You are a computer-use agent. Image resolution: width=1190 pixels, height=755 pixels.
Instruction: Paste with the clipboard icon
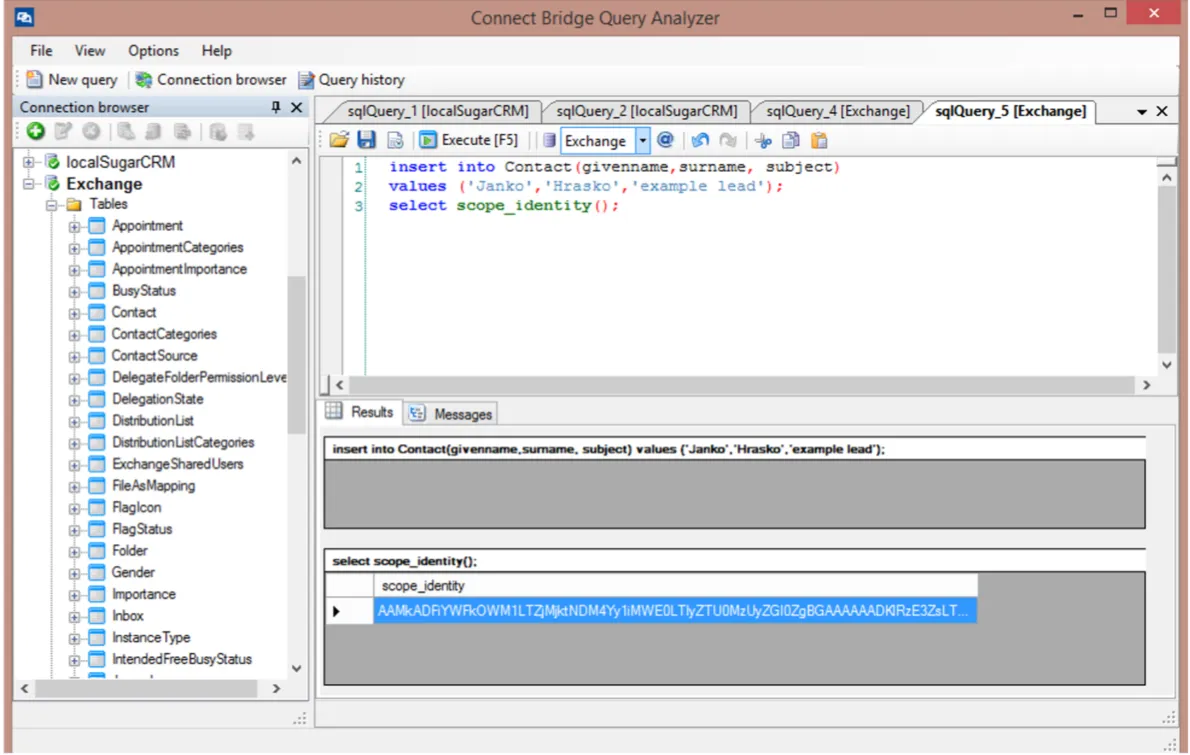coord(819,140)
